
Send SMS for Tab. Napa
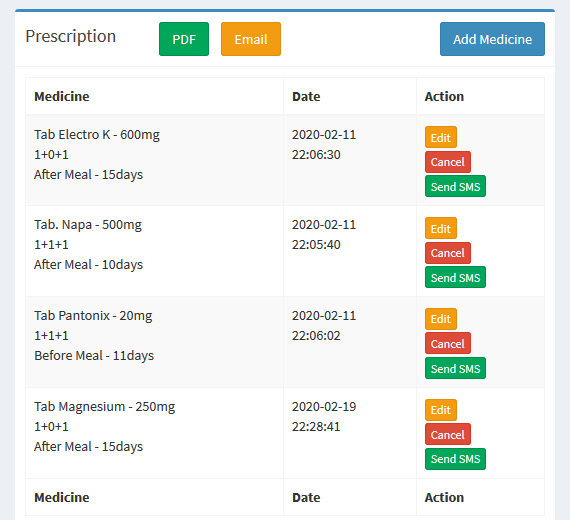(x=455, y=277)
